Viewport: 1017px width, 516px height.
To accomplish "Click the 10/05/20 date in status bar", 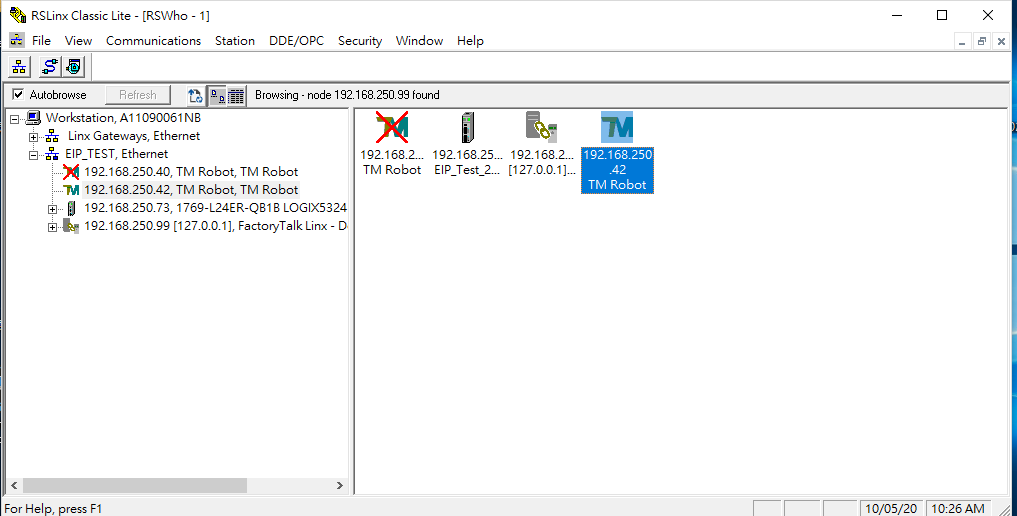I will click(891, 509).
